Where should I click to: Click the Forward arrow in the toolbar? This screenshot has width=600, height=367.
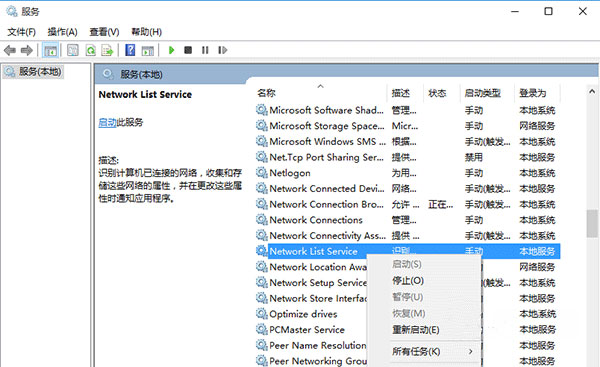pos(26,50)
